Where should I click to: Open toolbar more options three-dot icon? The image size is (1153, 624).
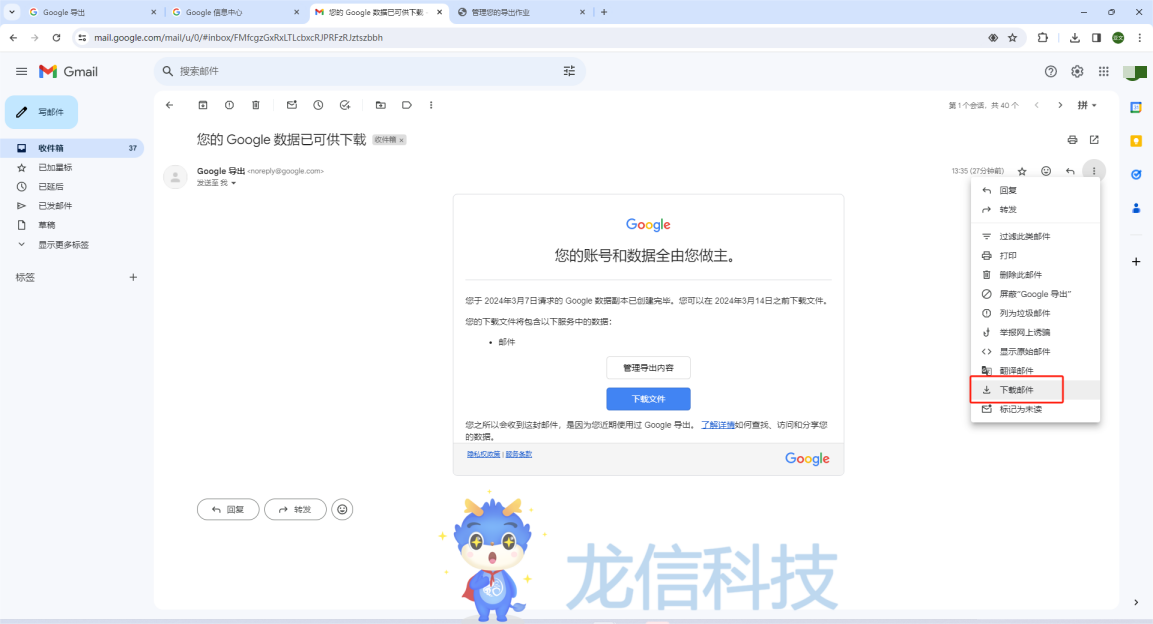point(431,105)
